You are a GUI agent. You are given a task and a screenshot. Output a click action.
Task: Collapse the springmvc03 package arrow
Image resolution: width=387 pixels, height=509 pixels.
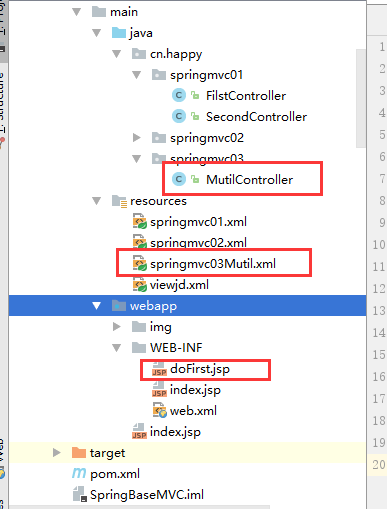tap(137, 159)
